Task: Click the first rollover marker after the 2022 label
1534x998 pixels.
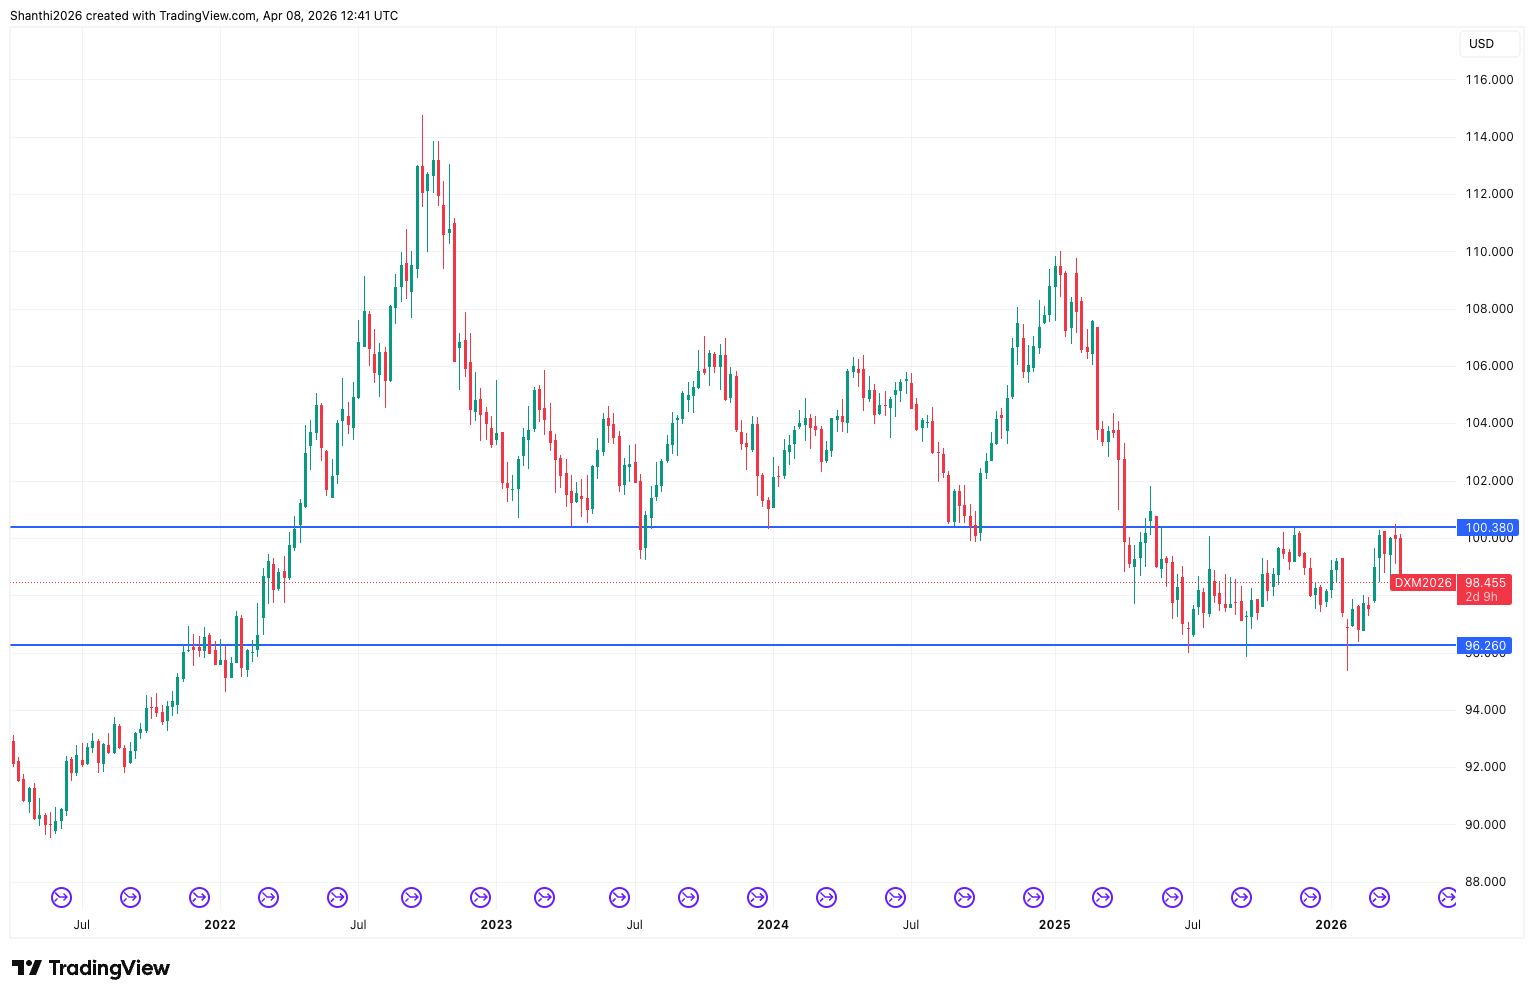Action: pos(268,898)
